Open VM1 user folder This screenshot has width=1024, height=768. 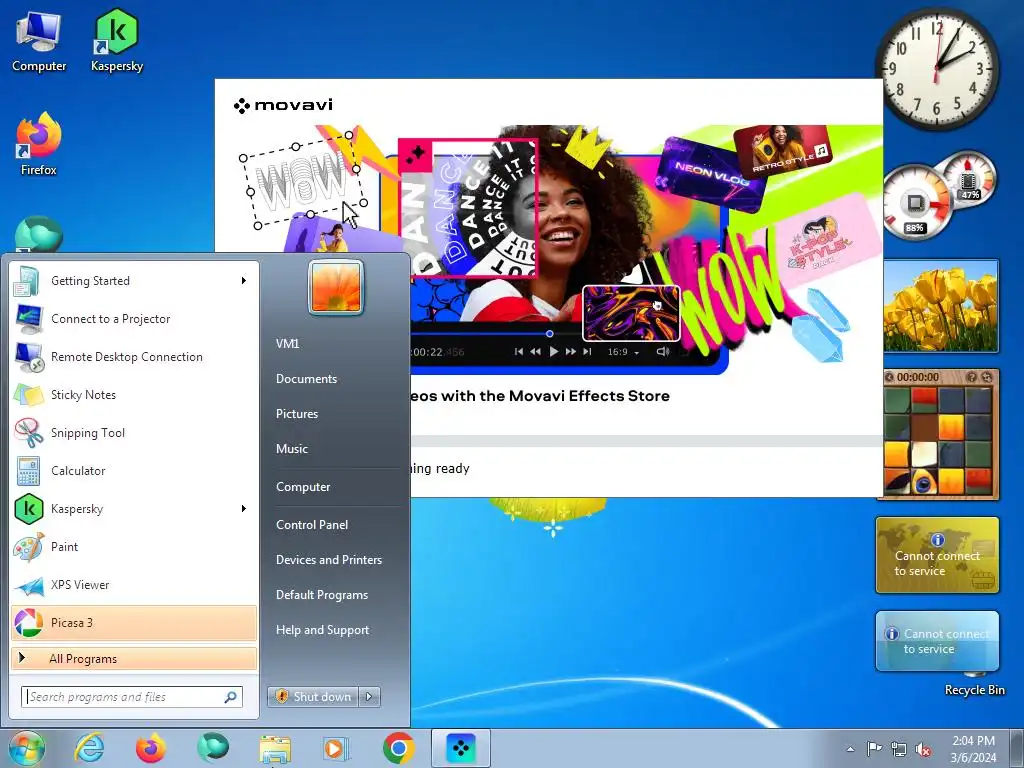coord(287,344)
